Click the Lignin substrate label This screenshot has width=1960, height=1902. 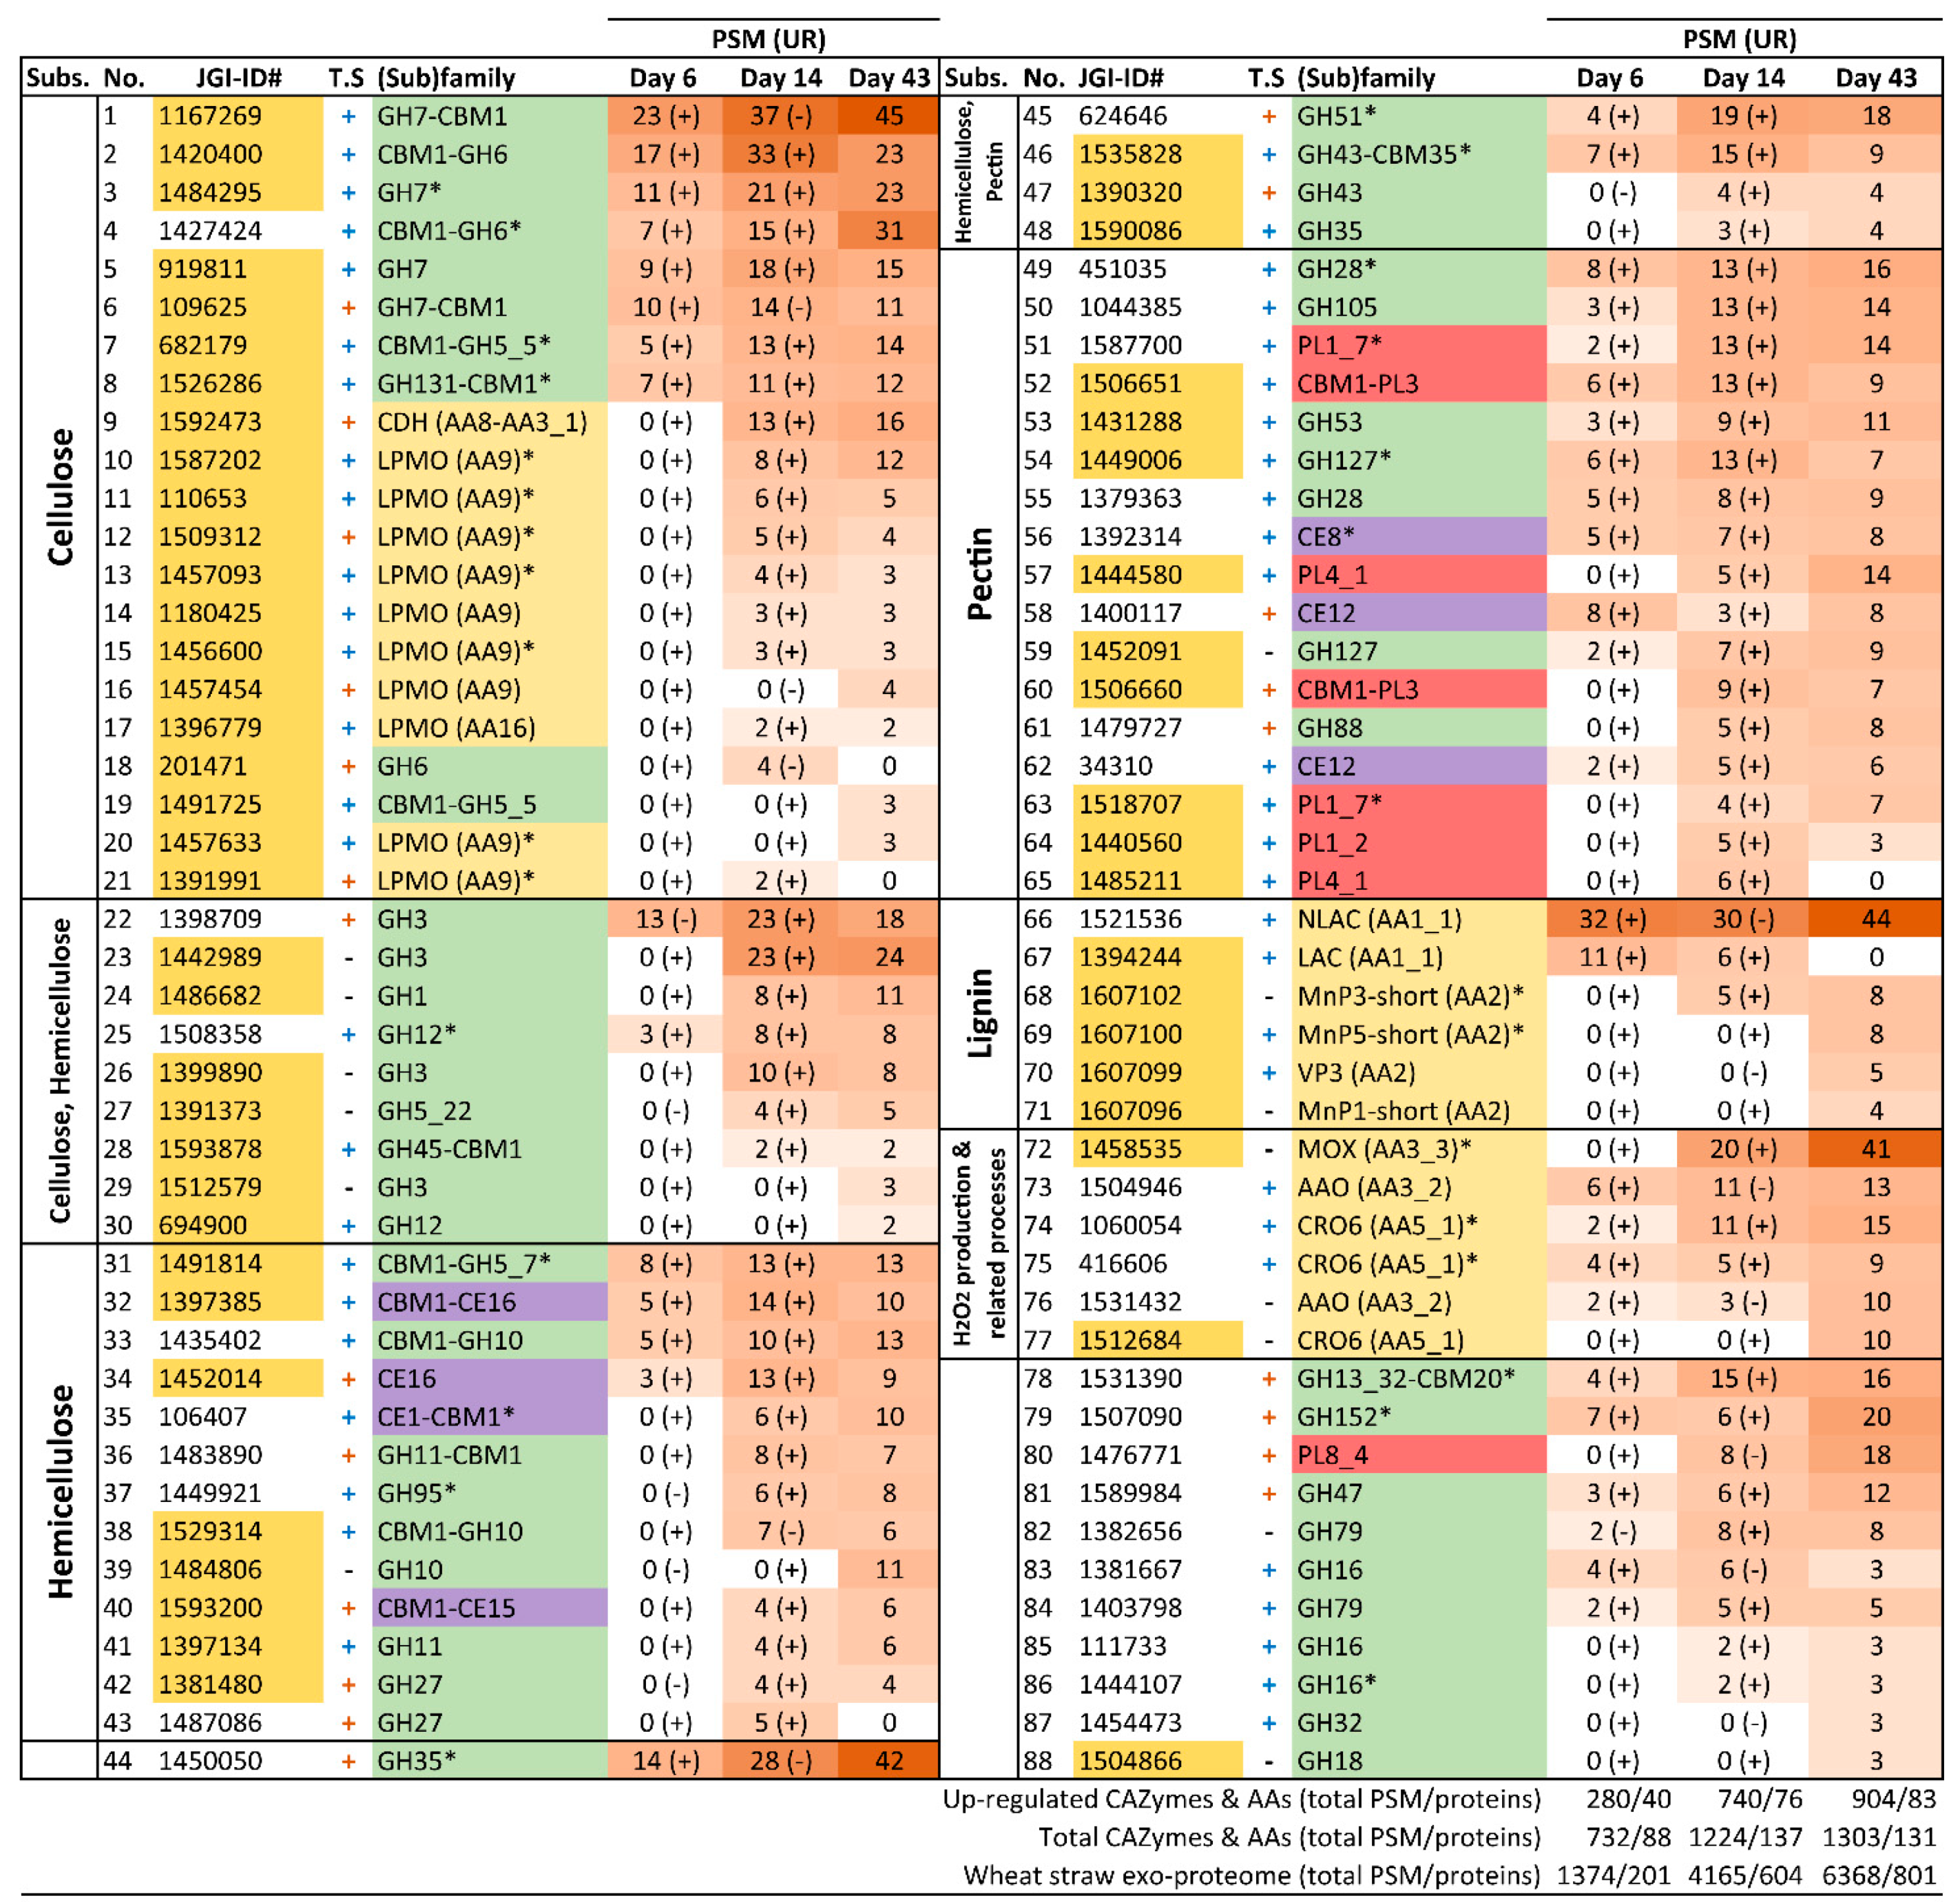tap(980, 1013)
